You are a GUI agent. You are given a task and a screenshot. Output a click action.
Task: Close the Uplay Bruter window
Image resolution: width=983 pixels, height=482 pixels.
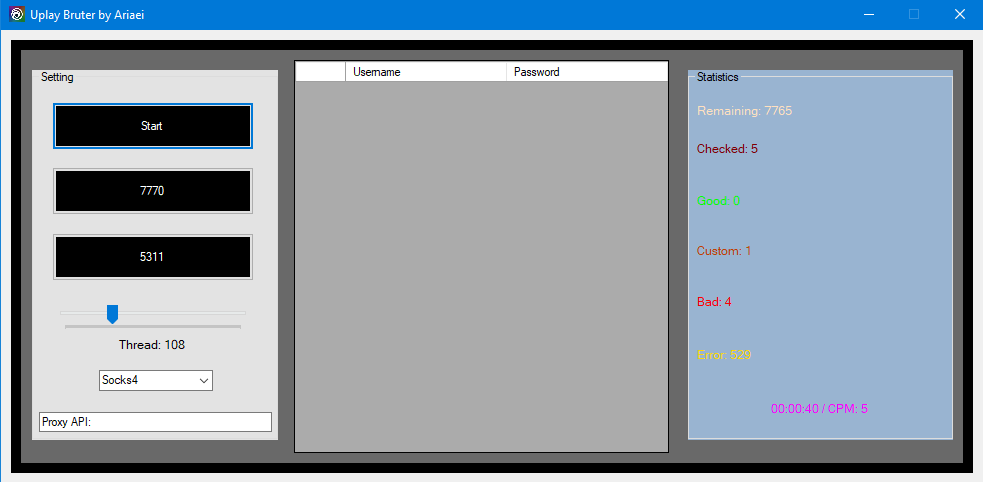(x=960, y=14)
